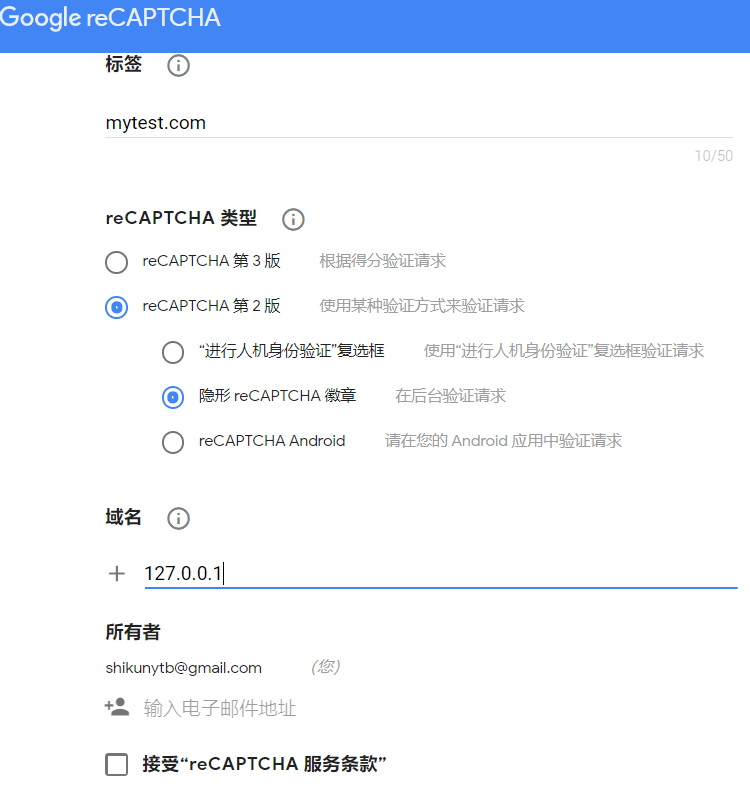
Task: Click the (您) label next to owner
Action: [325, 667]
